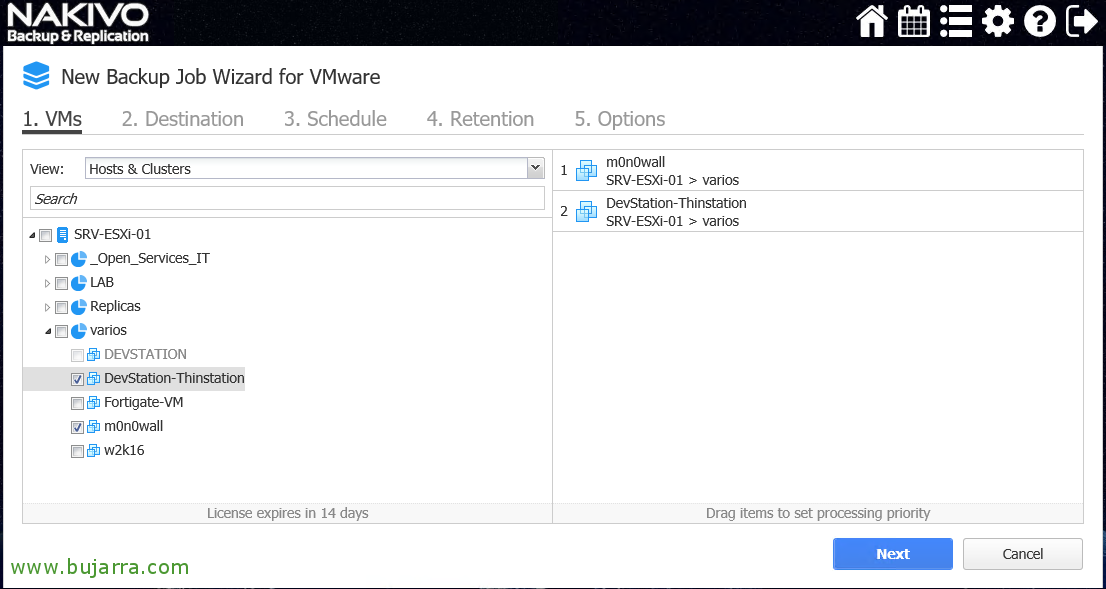Click the SRV-ESXi-01 host icon
This screenshot has width=1106, height=589.
click(x=62, y=235)
